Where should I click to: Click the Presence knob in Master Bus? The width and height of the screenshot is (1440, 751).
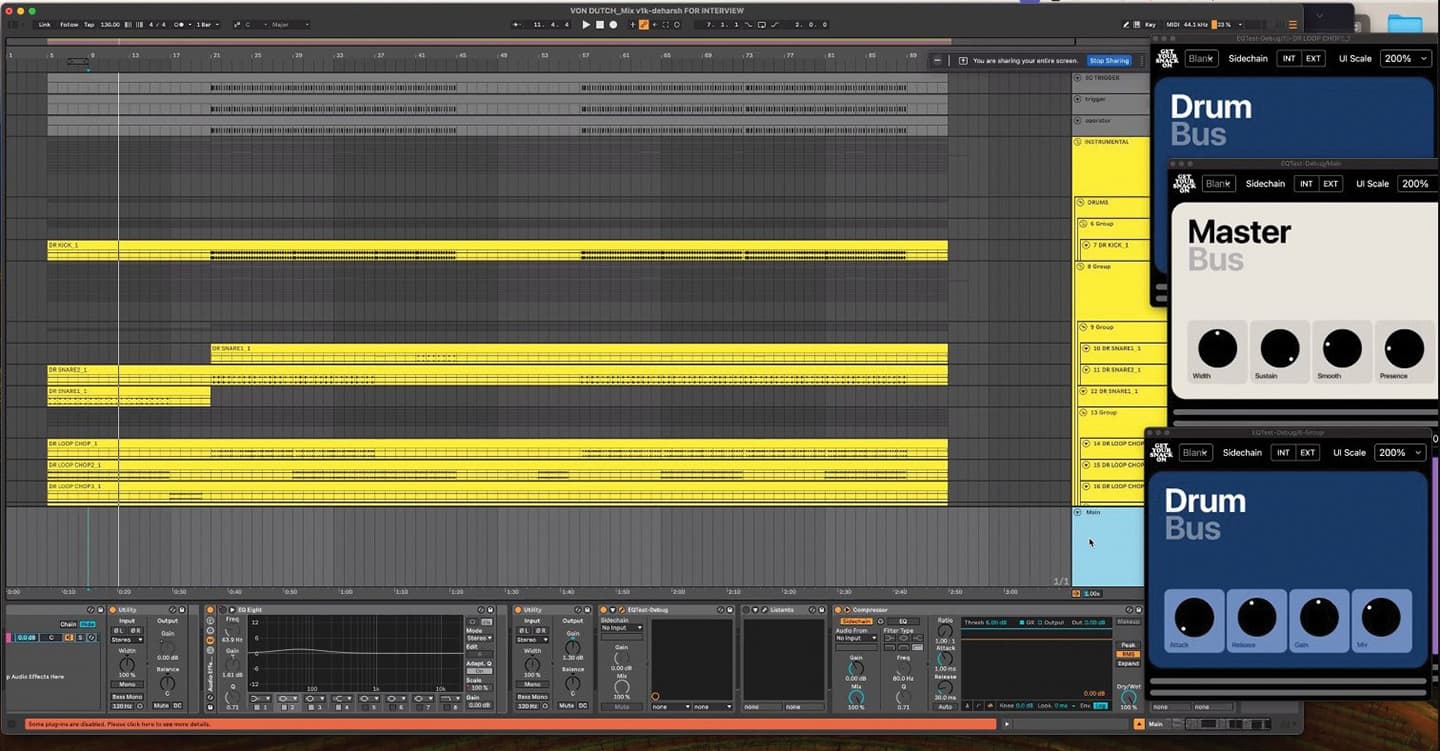pyautogui.click(x=1404, y=348)
